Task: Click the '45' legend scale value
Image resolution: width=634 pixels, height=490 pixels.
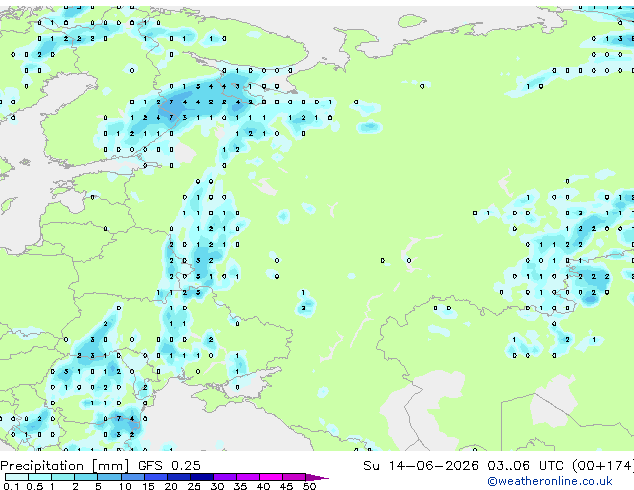Action: click(286, 486)
